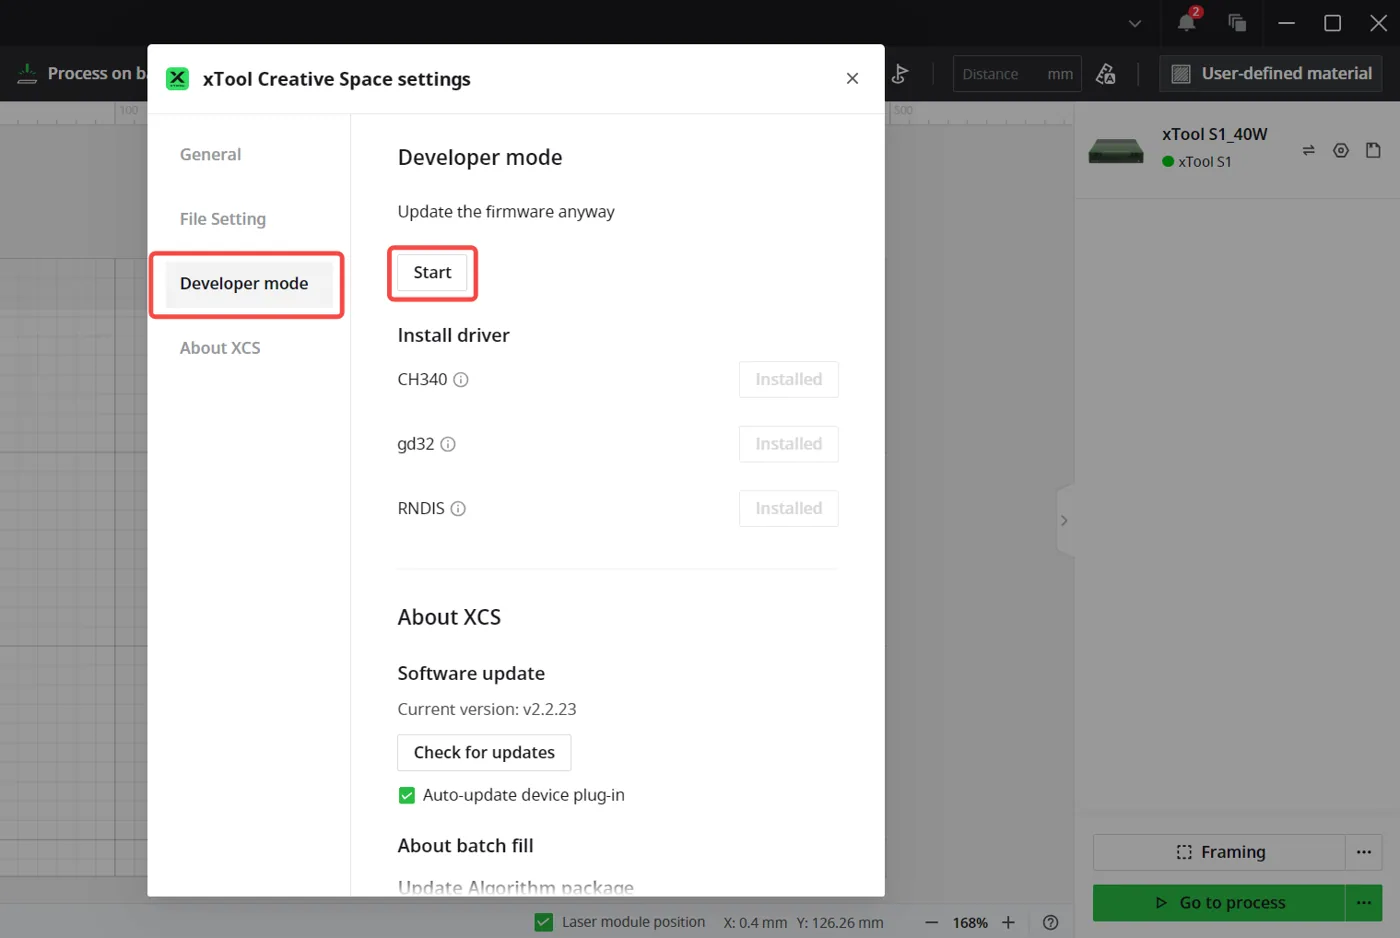Screen dimensions: 1400x938
Task: Click the device file storage icon
Action: (1373, 150)
